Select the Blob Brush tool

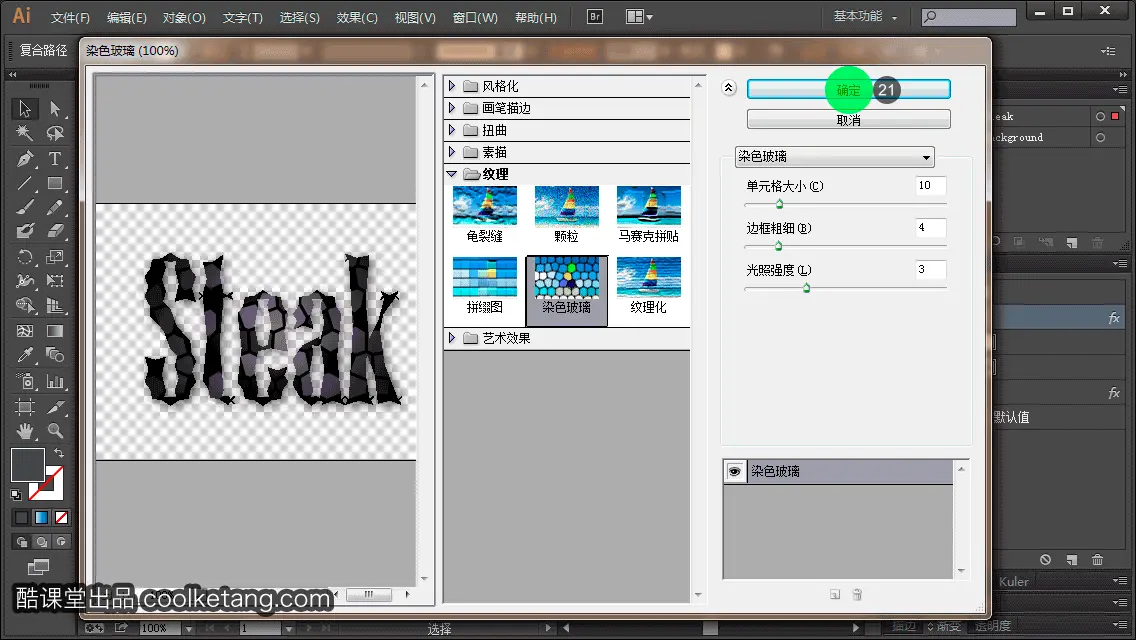click(x=25, y=231)
